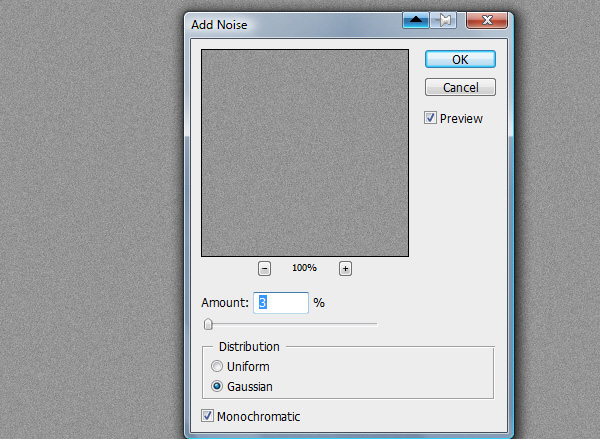Pin the Add Noise dialog
The image size is (600, 439).
[x=443, y=20]
